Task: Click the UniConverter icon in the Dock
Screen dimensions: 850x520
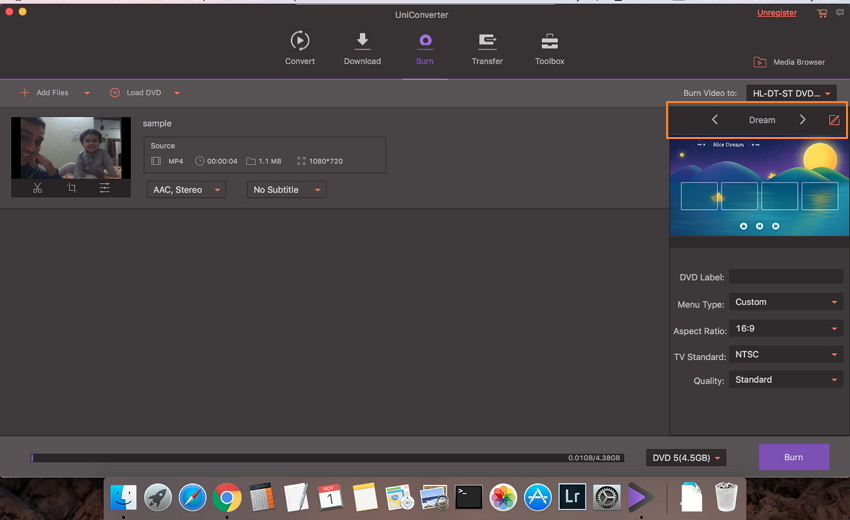Action: point(640,497)
